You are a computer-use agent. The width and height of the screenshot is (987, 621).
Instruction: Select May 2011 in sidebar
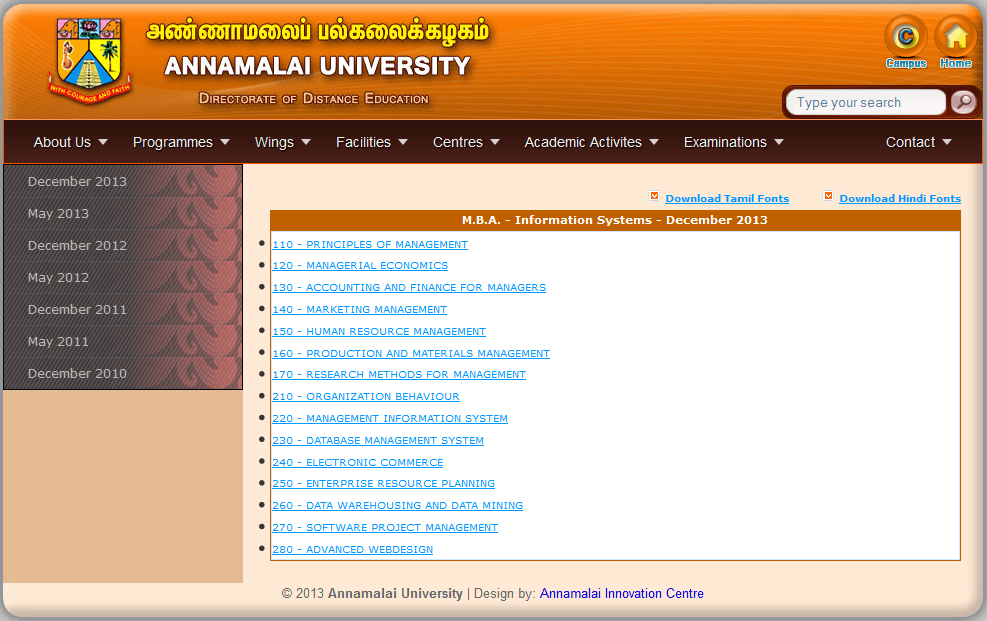pyautogui.click(x=123, y=342)
